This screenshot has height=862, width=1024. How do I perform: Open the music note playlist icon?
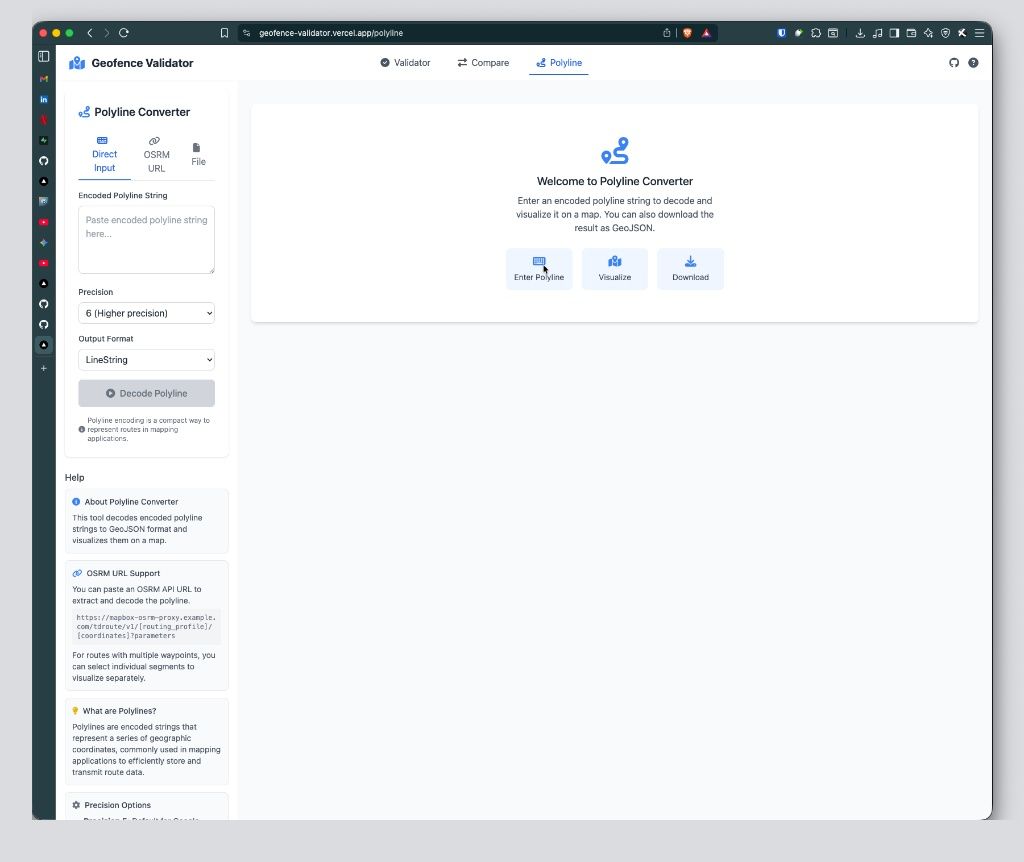877,33
